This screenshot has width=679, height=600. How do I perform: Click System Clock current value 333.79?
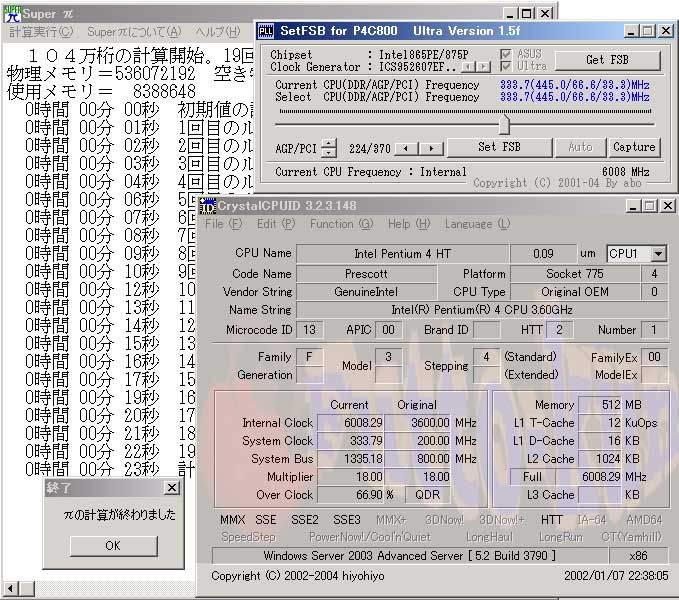(351, 441)
